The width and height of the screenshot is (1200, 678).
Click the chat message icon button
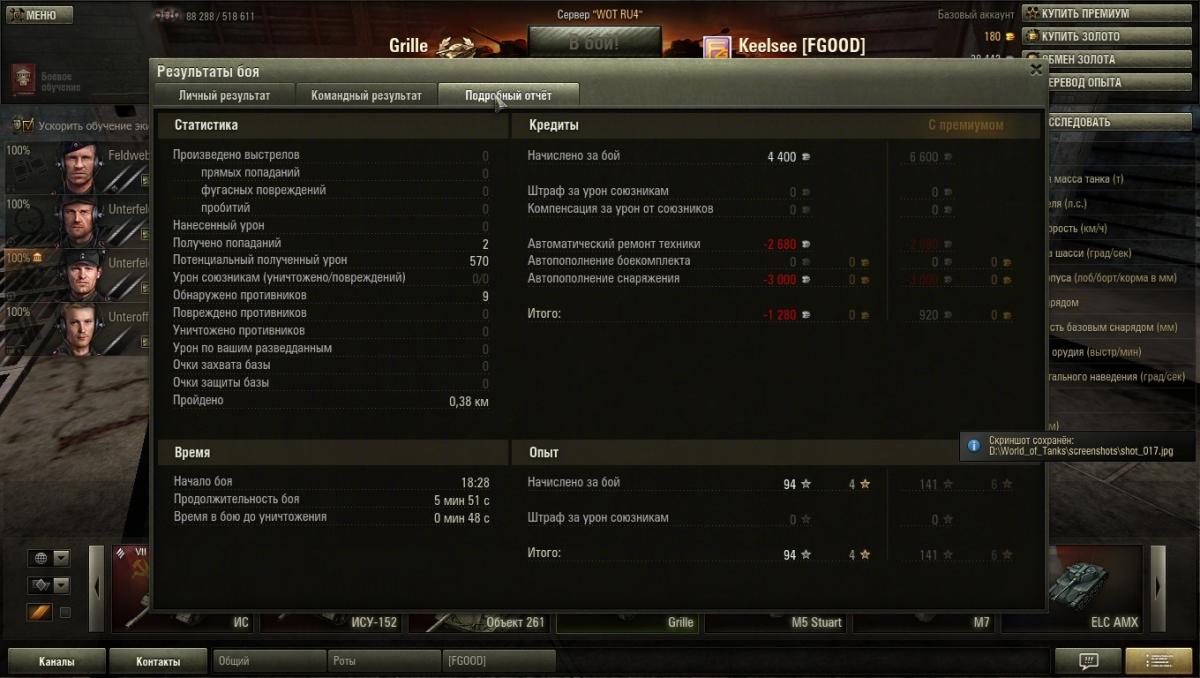1088,661
